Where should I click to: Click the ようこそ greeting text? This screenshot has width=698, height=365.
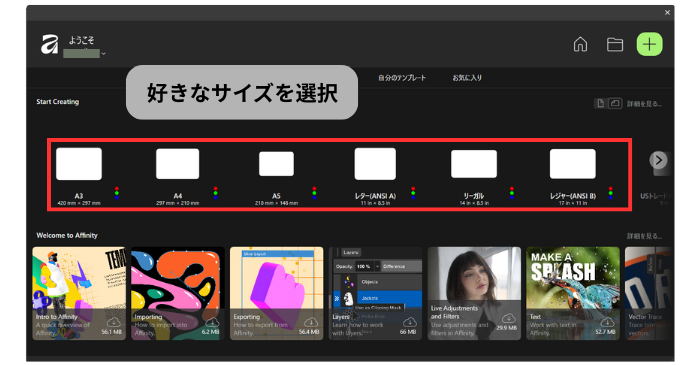[81, 40]
